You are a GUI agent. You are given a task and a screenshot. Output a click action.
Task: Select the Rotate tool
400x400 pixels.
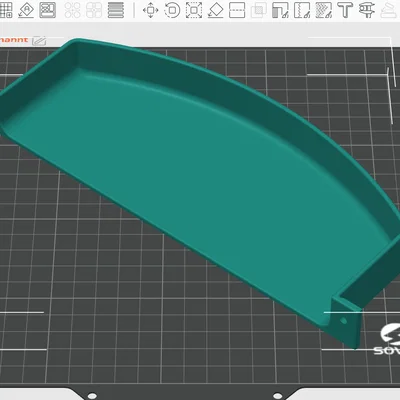click(x=172, y=10)
